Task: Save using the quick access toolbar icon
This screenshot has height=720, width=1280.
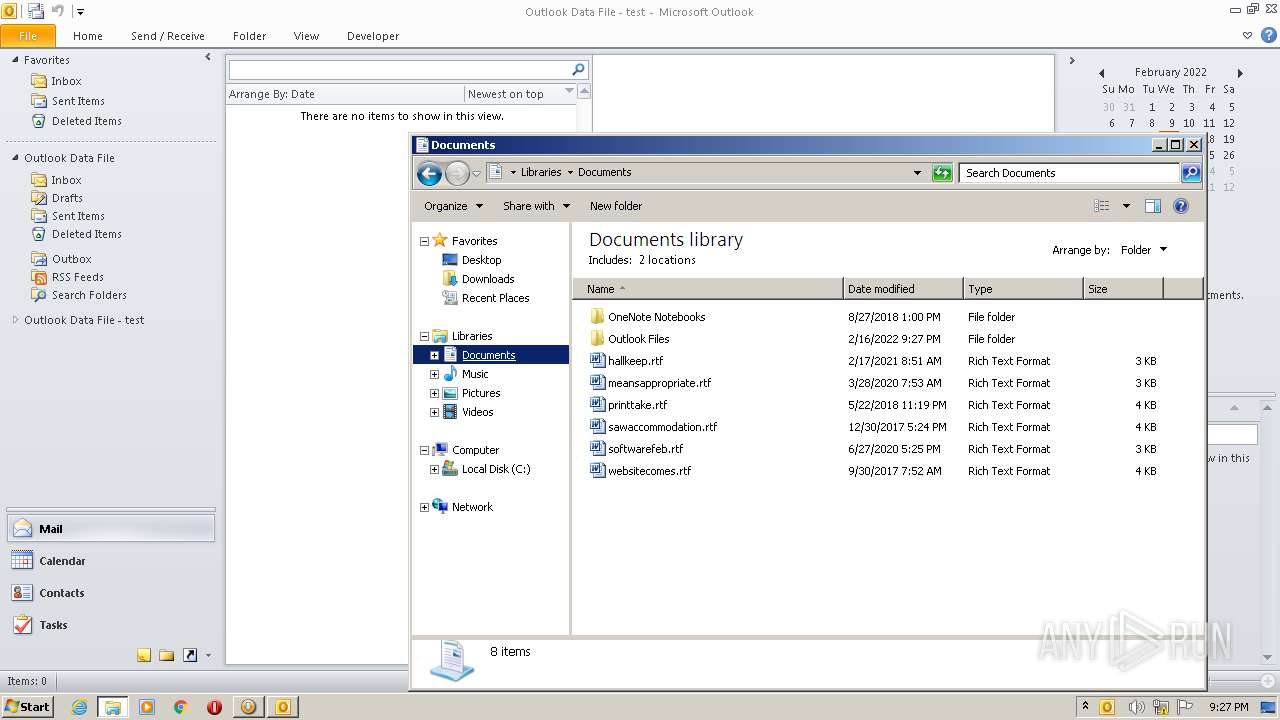Action: pyautogui.click(x=36, y=12)
